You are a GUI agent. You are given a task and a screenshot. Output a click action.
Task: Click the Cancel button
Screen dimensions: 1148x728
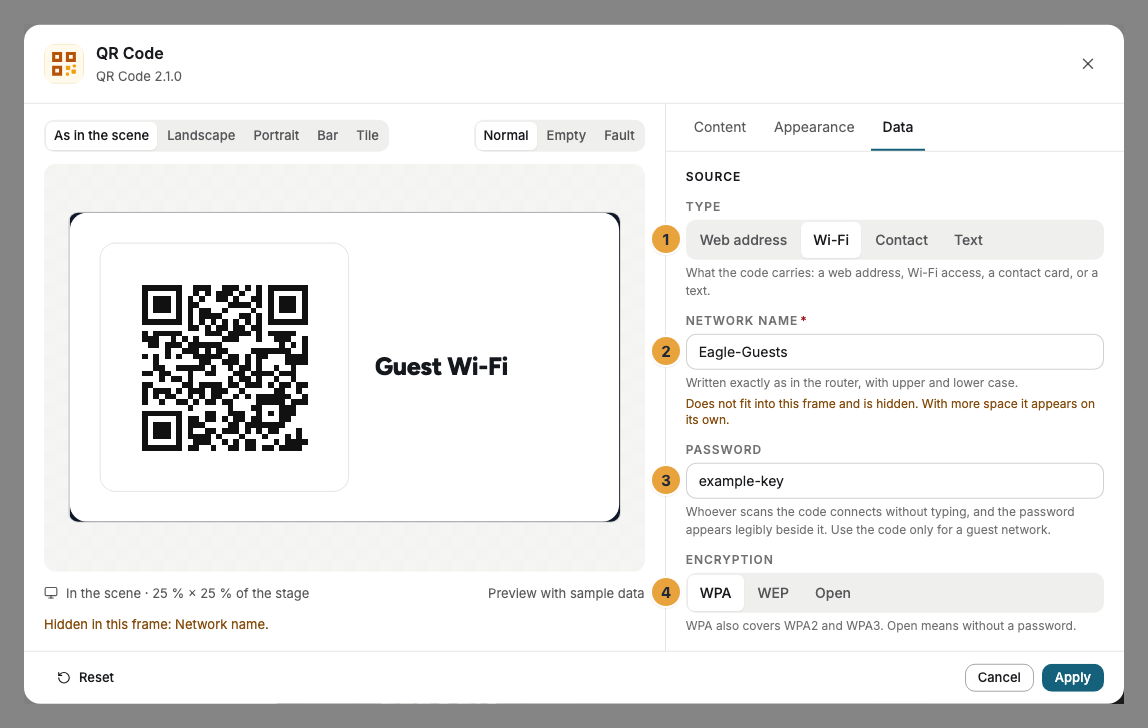click(999, 677)
